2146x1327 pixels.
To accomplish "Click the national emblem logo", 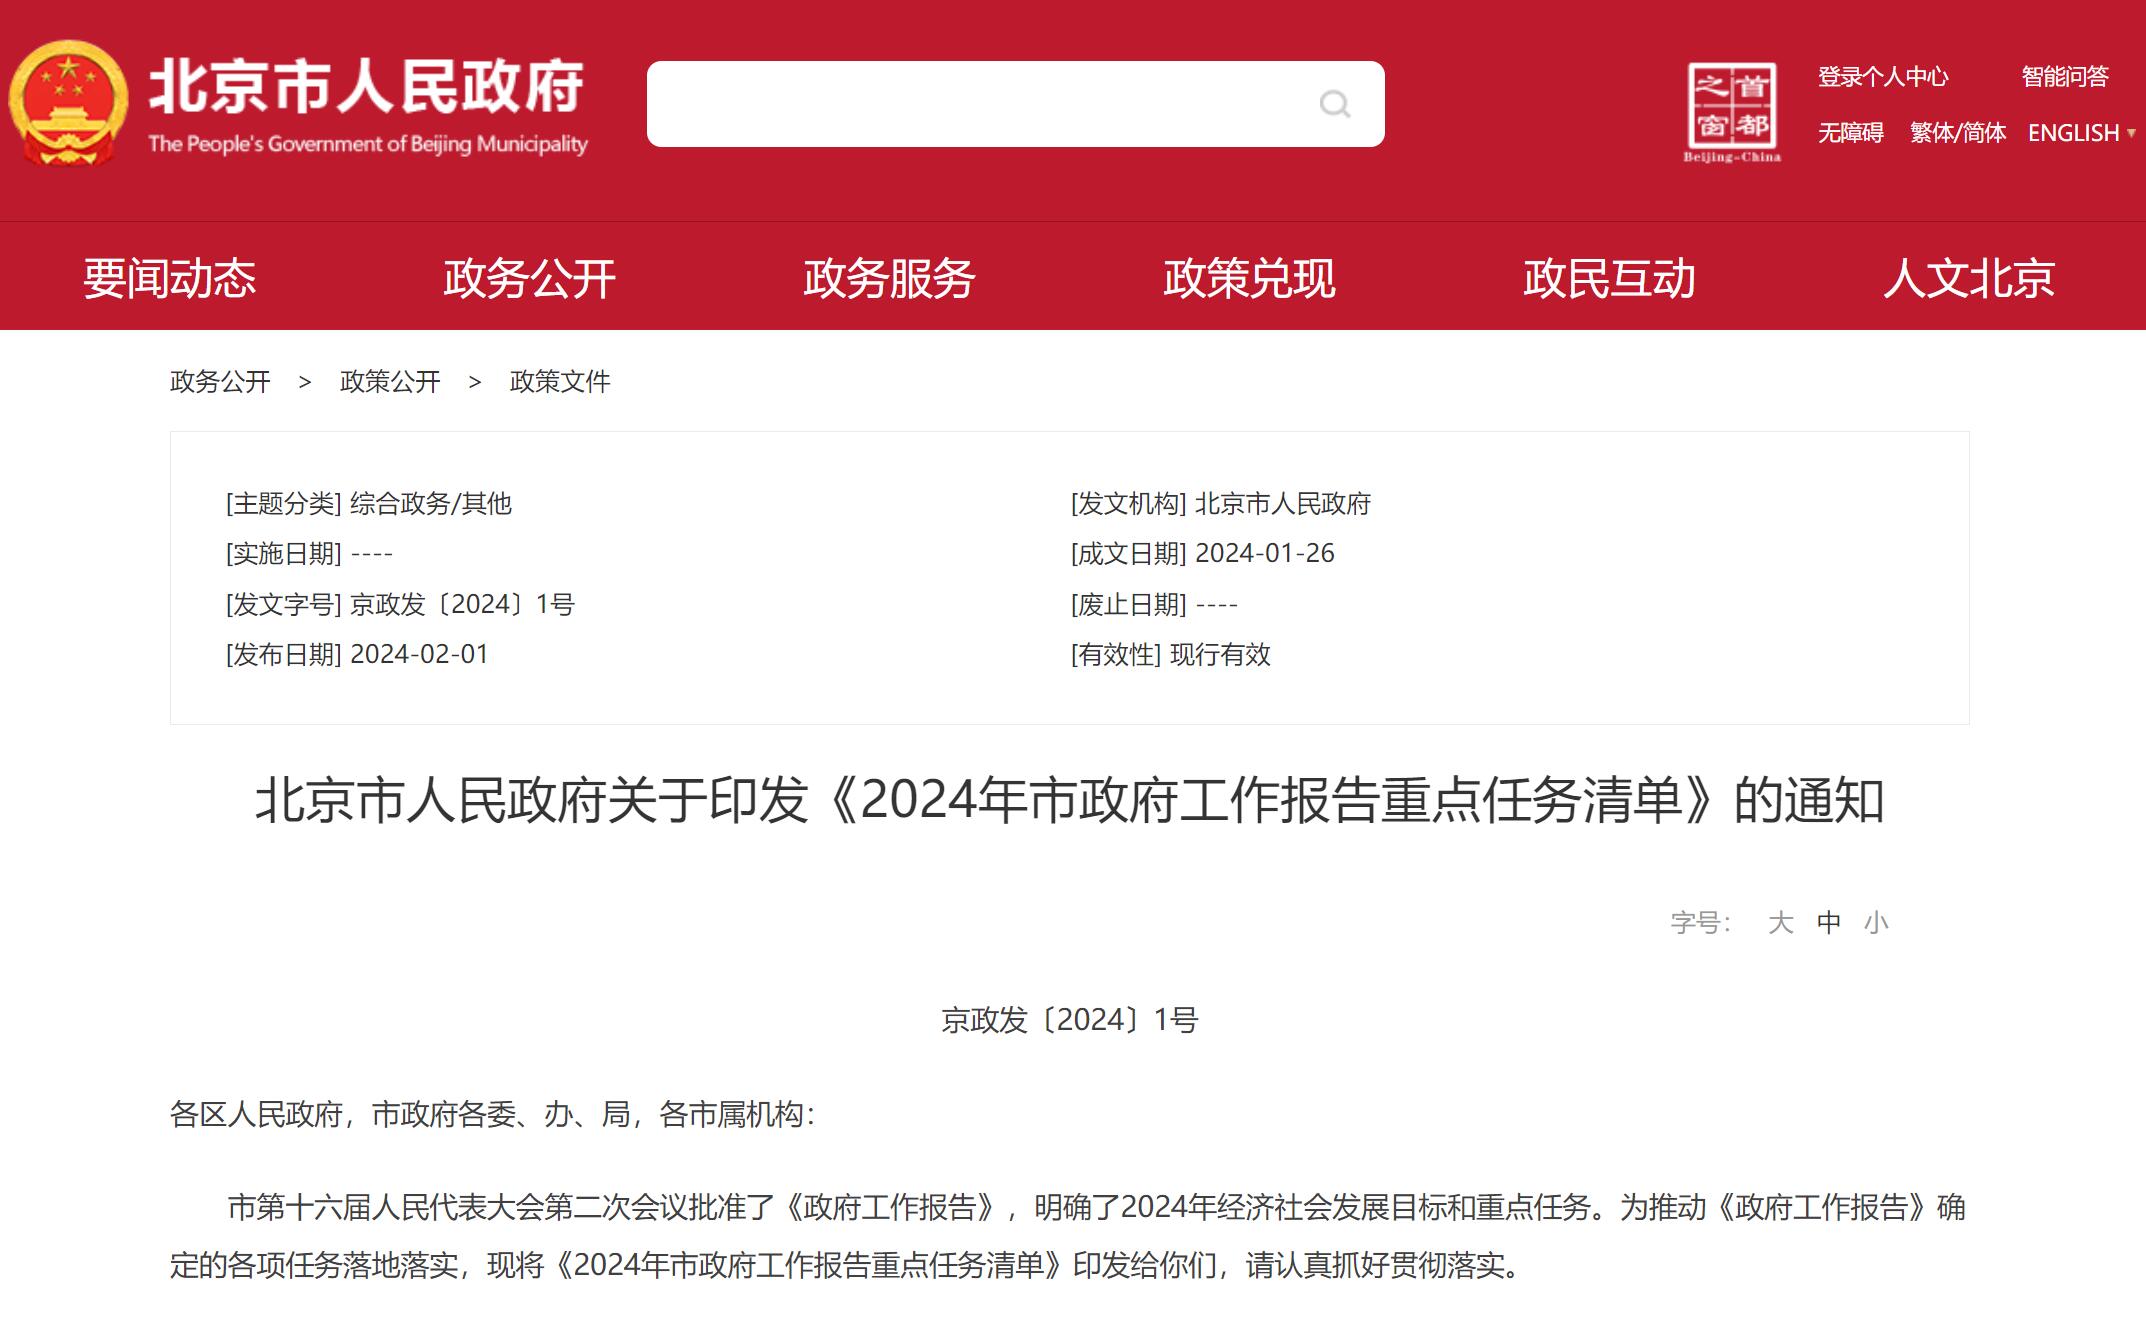I will (68, 103).
